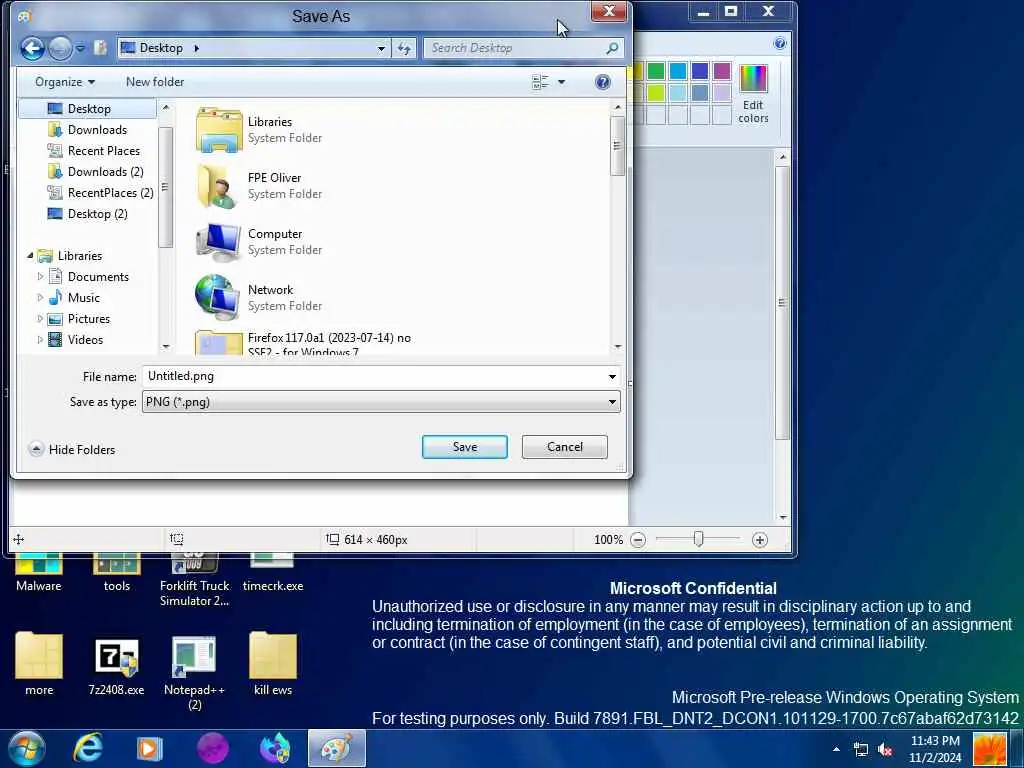Click the change view icon
Screen dimensions: 1024x768
(x=540, y=82)
